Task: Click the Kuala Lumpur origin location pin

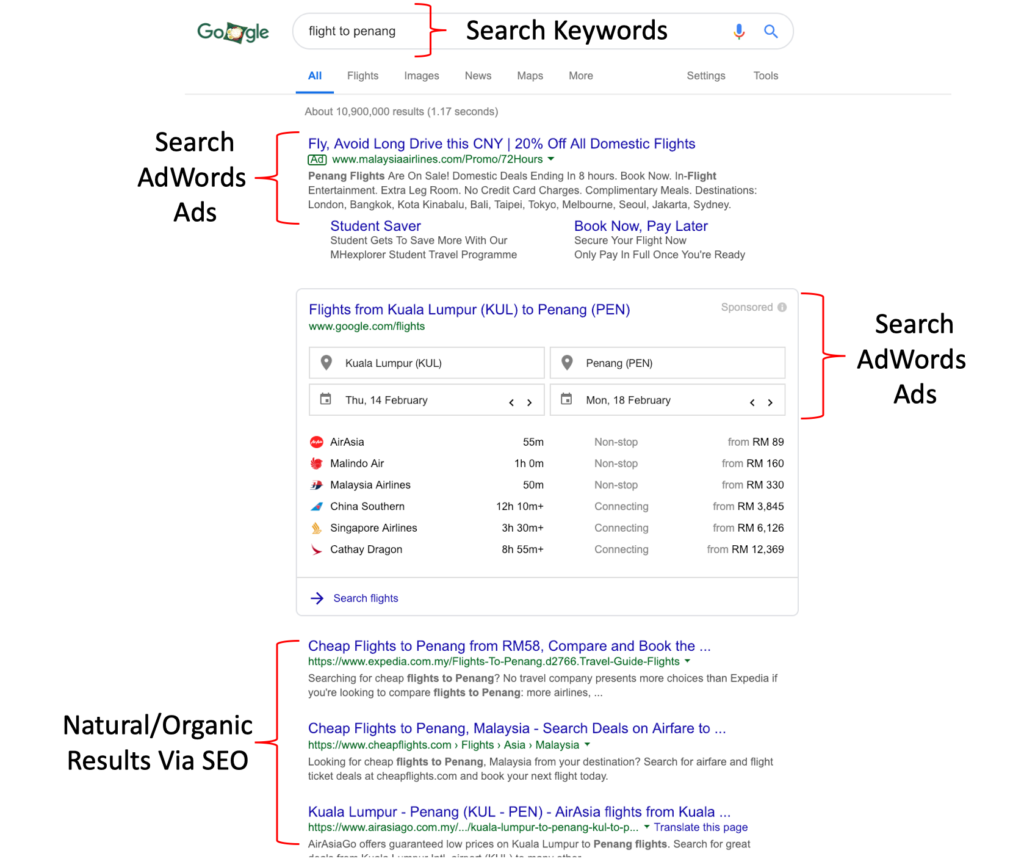Action: [325, 363]
